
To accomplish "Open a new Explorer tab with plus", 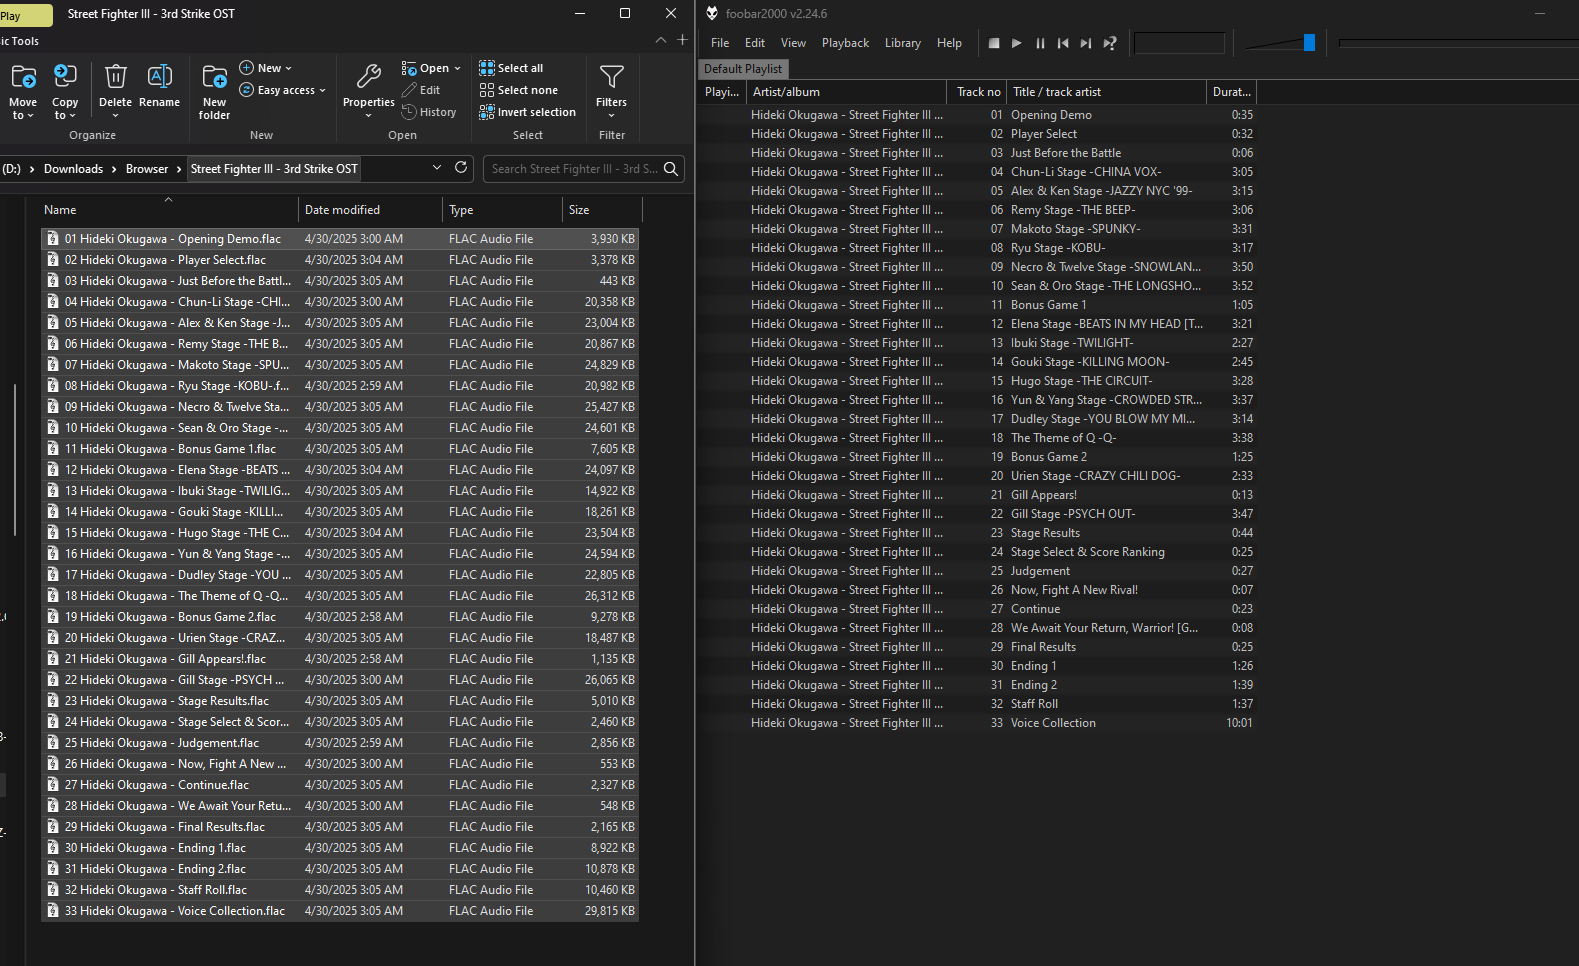I will click(x=682, y=40).
